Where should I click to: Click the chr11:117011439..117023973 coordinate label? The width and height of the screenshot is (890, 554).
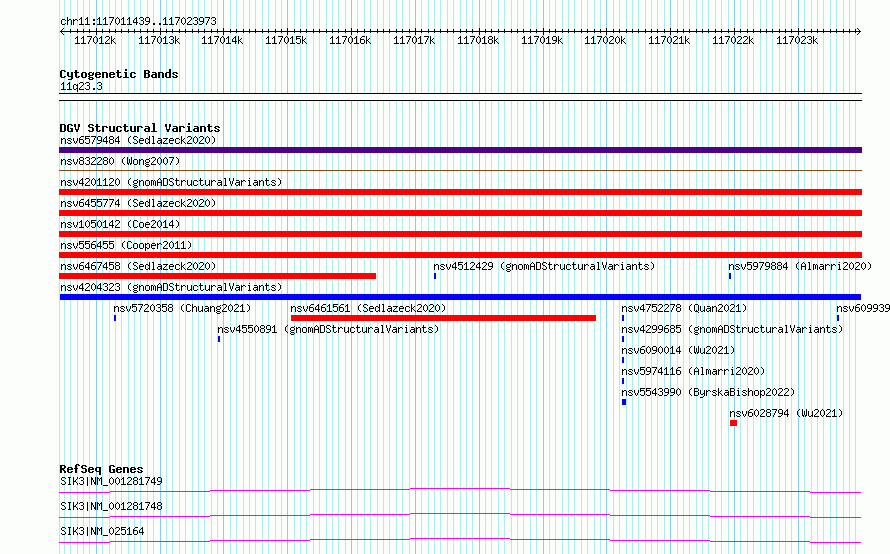(x=138, y=21)
